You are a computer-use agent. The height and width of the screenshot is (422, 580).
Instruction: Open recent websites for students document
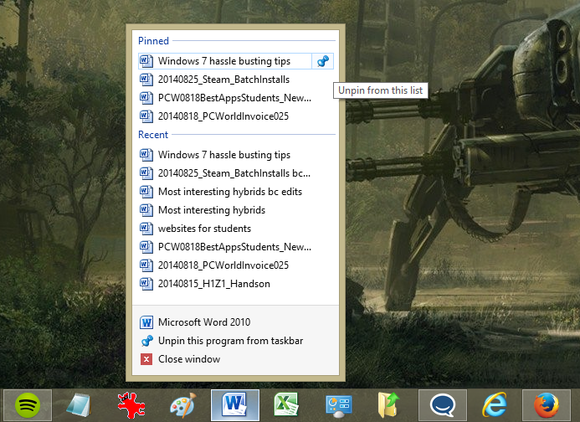coord(225,228)
